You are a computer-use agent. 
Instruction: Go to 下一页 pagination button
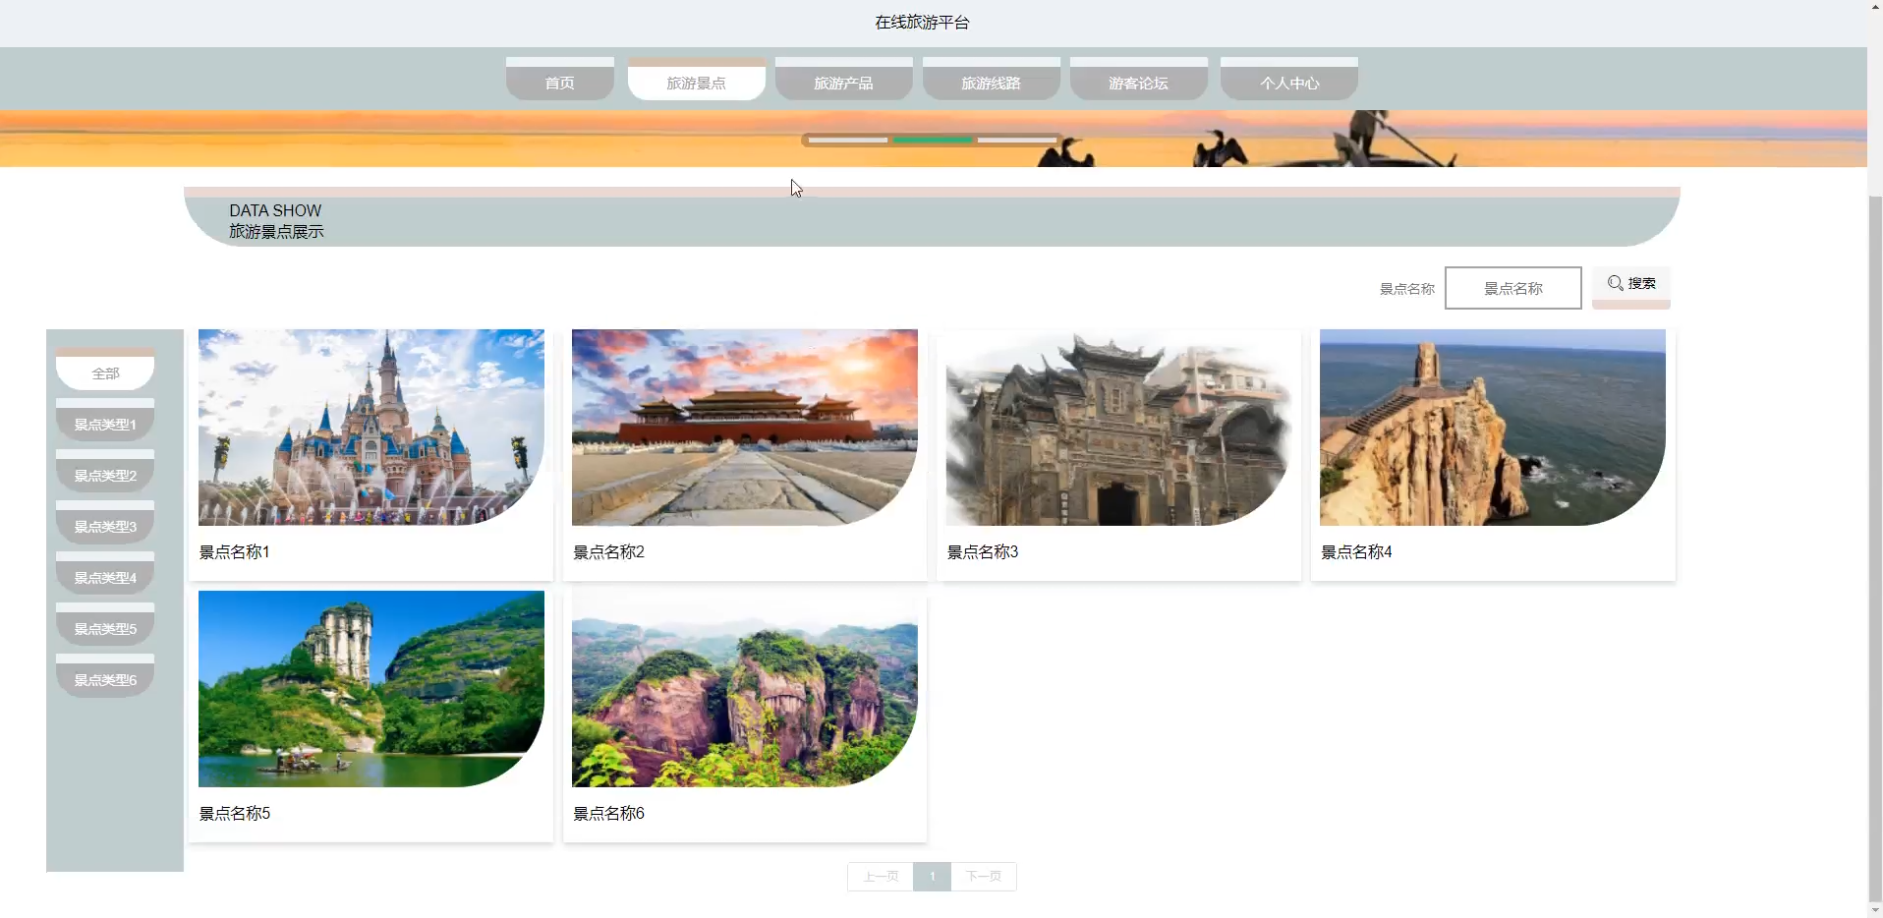click(x=983, y=876)
